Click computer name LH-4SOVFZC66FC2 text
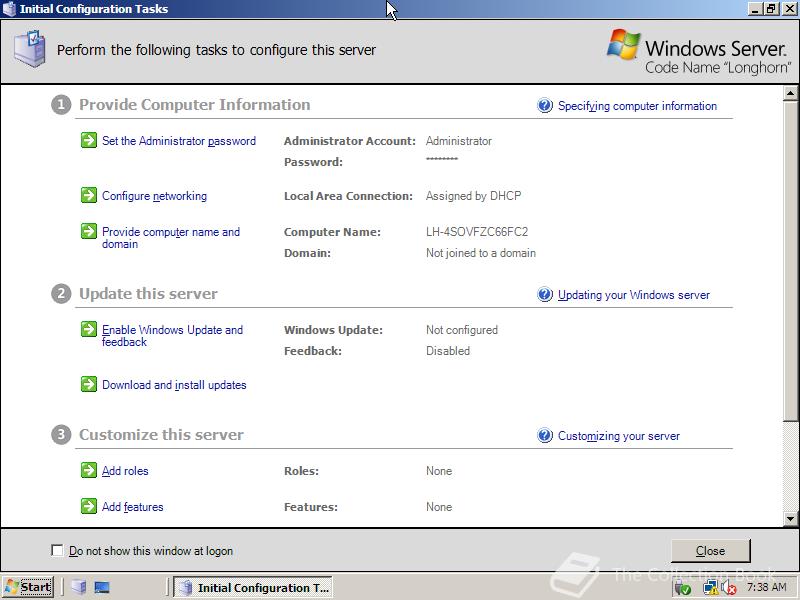This screenshot has height=600, width=800. [x=477, y=232]
